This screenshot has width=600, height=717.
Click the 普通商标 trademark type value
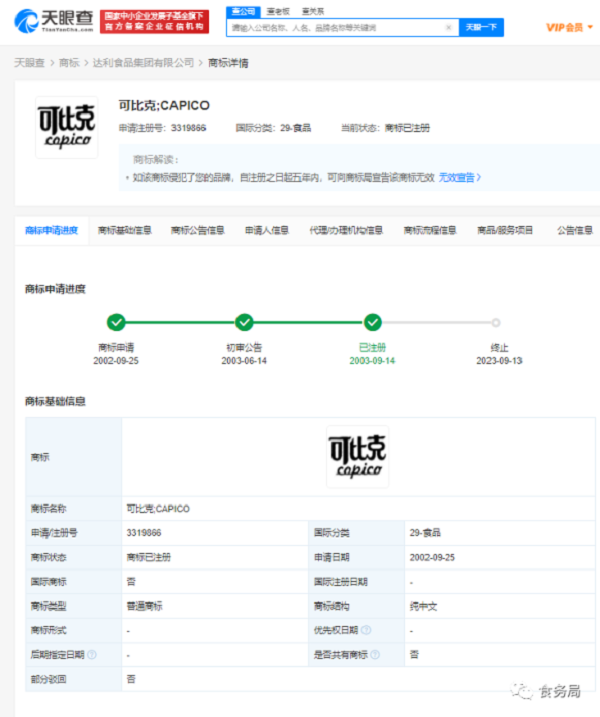145,606
